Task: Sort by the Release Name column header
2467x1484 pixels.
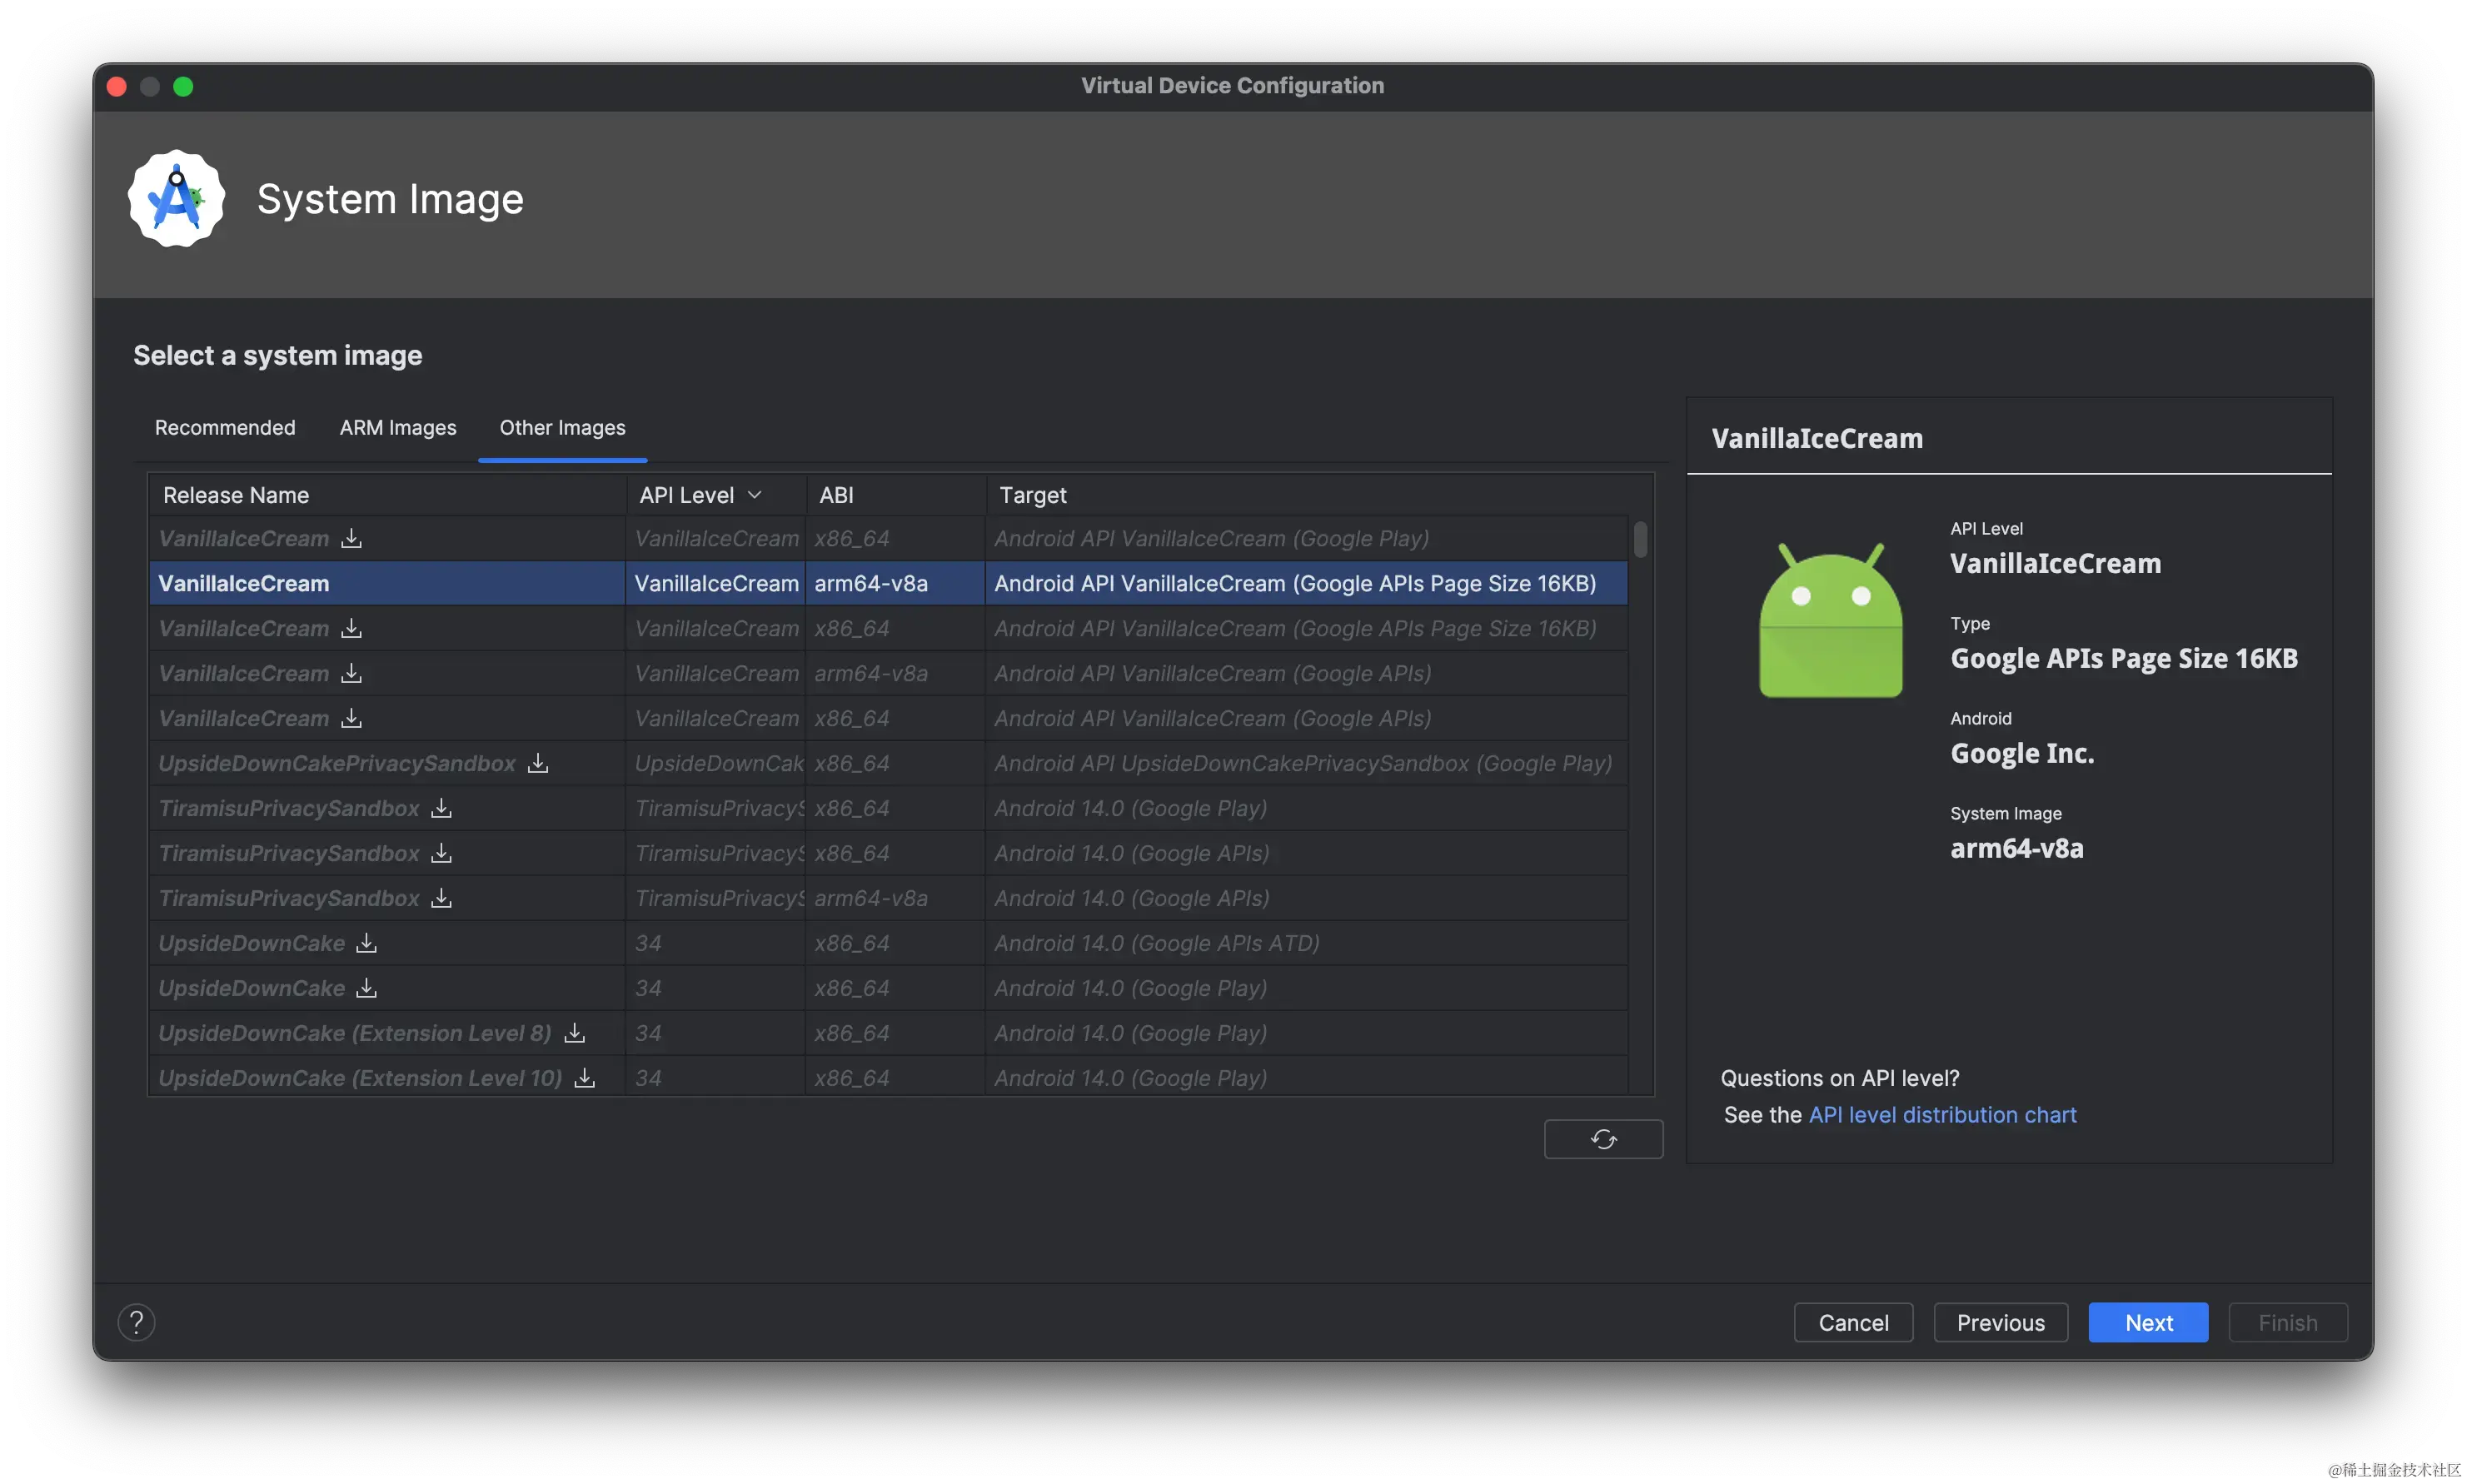Action: point(236,495)
